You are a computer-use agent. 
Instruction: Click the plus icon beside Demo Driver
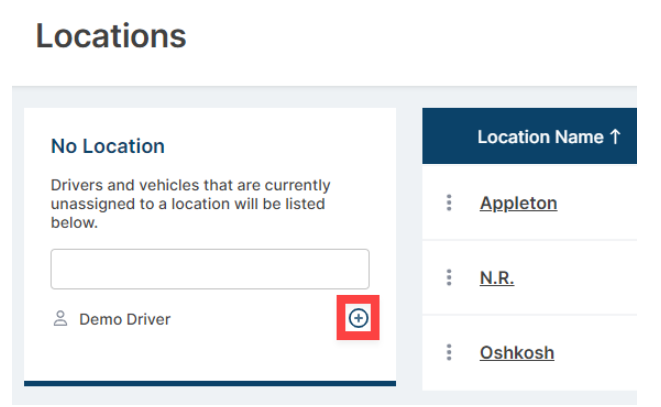(358, 318)
